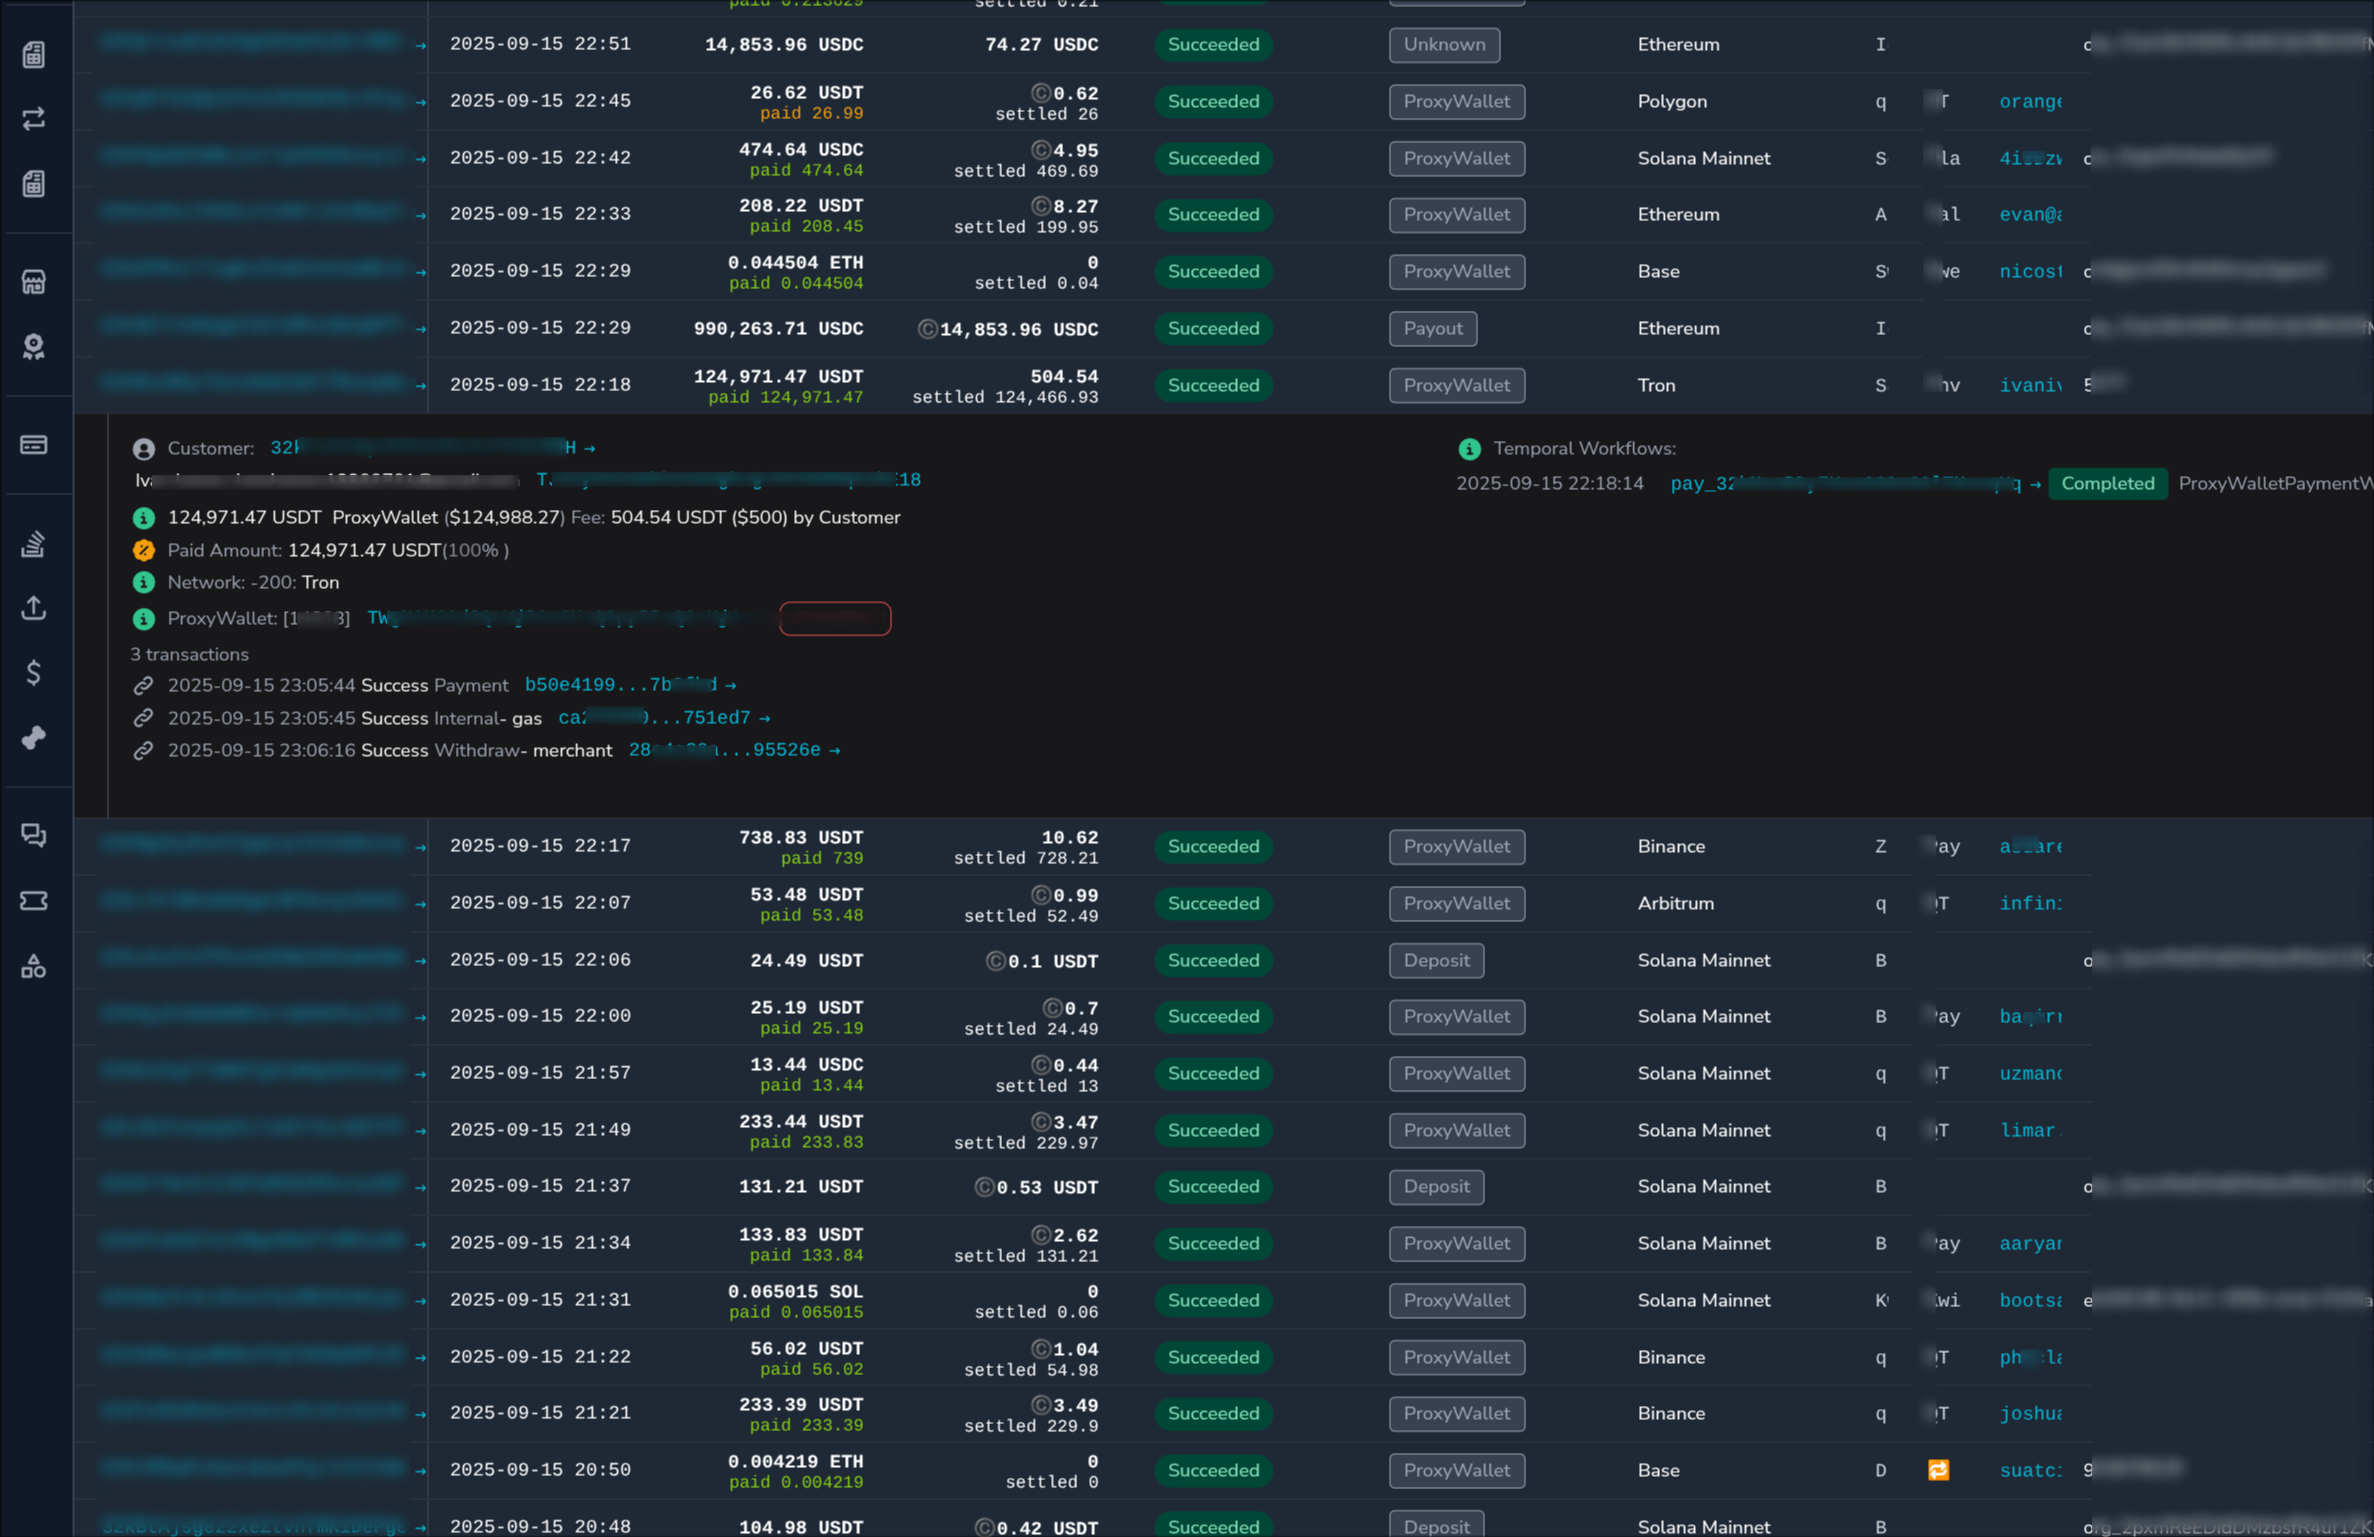The height and width of the screenshot is (1537, 2374).
Task: Open the chat bubbles sidebar icon
Action: pyautogui.click(x=34, y=835)
